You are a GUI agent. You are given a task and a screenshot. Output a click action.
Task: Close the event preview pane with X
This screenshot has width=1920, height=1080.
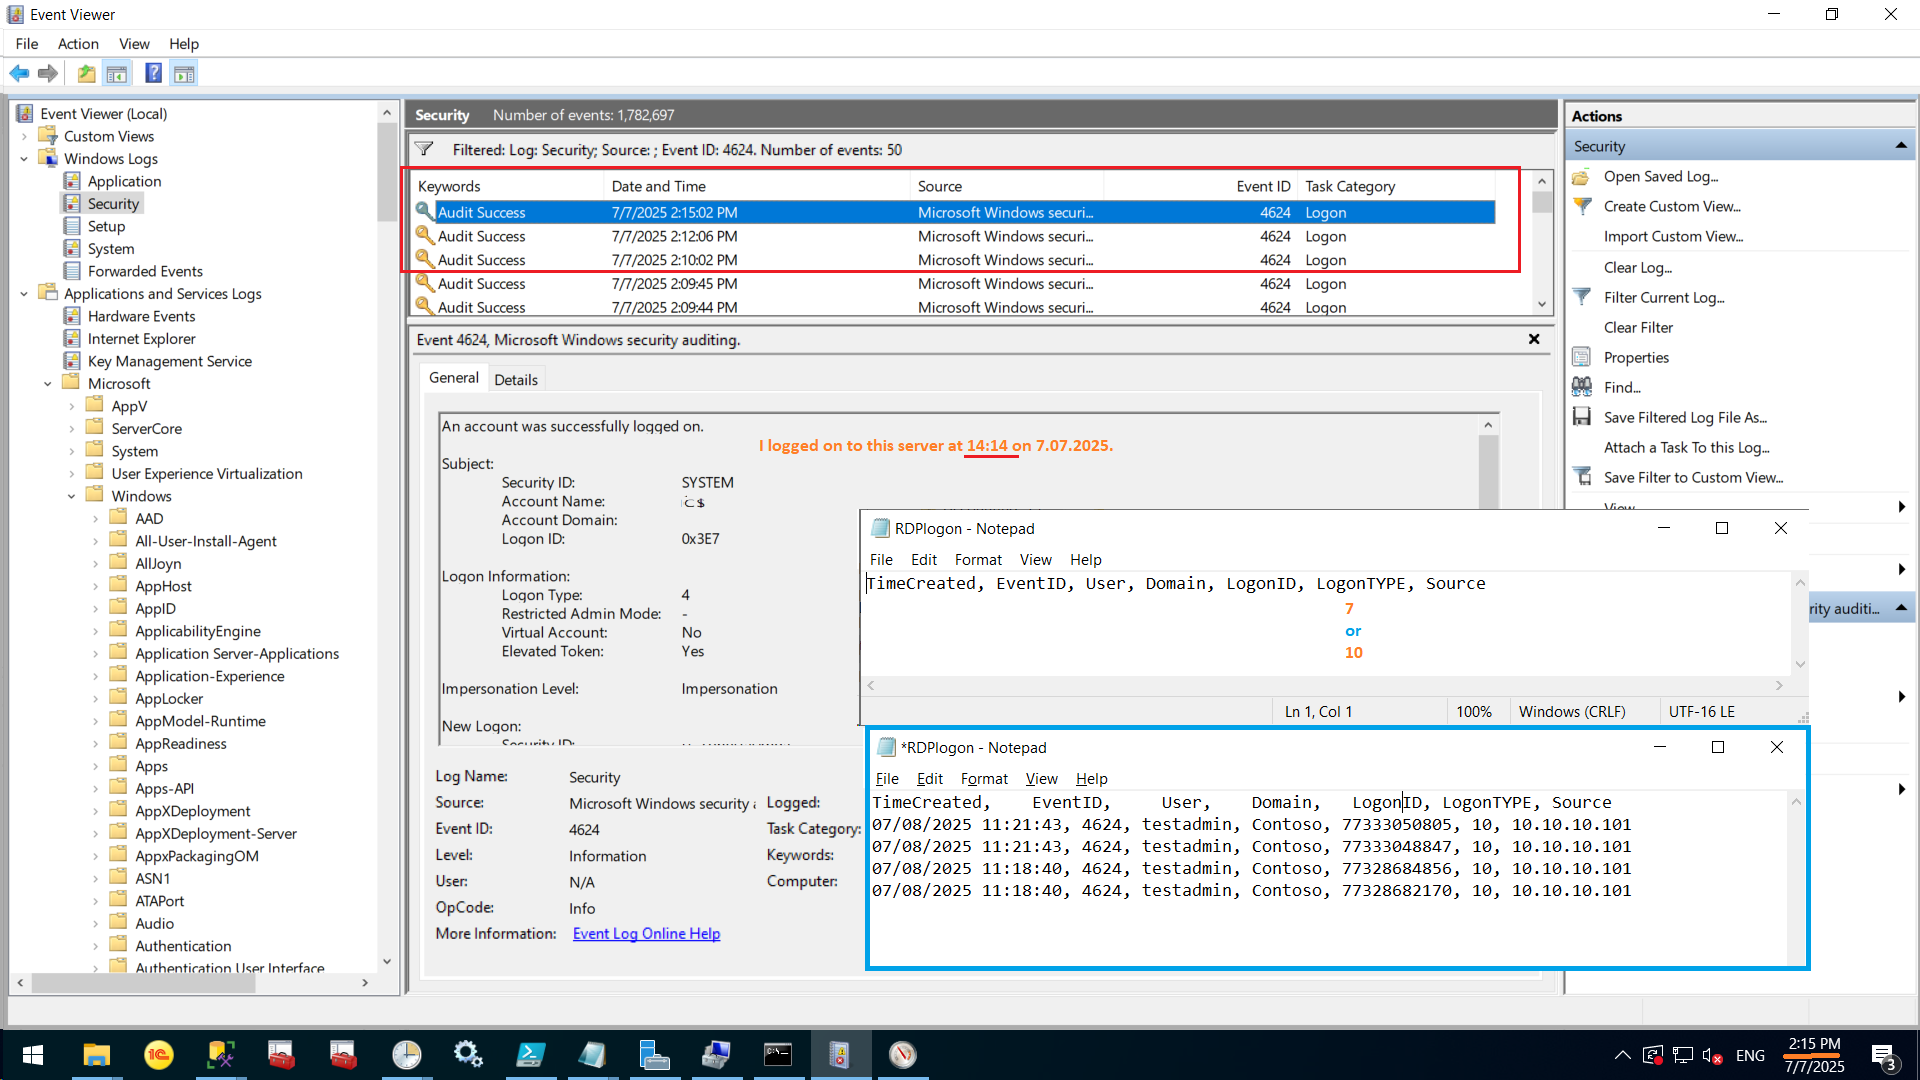coord(1534,339)
